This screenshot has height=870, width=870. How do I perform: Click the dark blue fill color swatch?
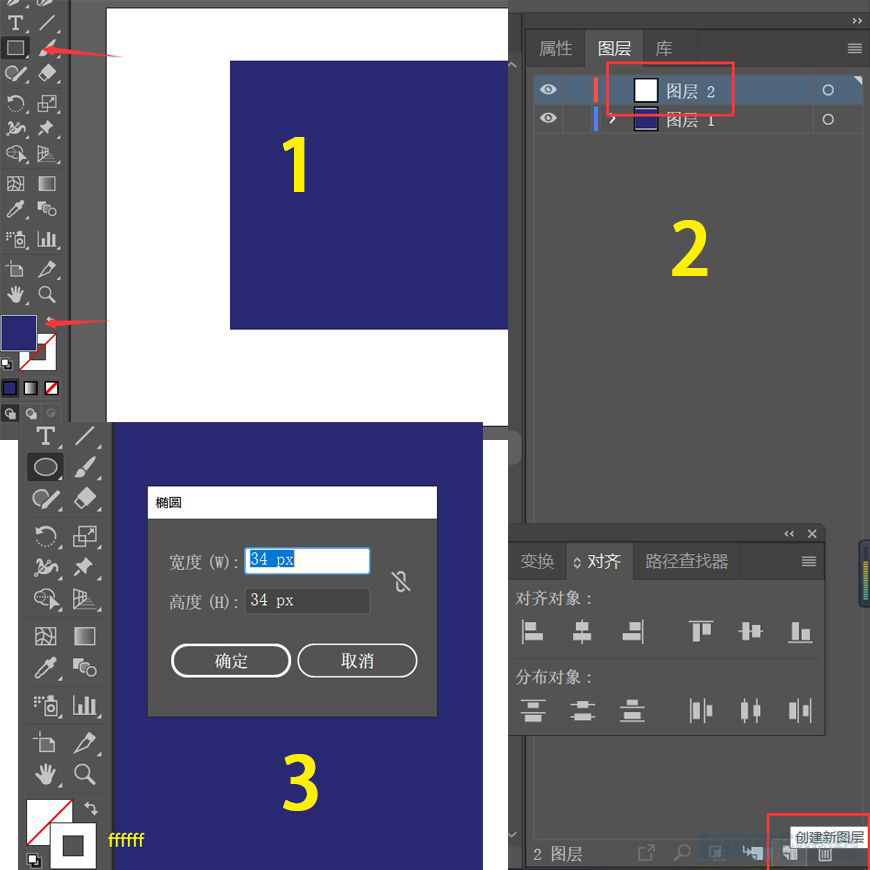18,333
